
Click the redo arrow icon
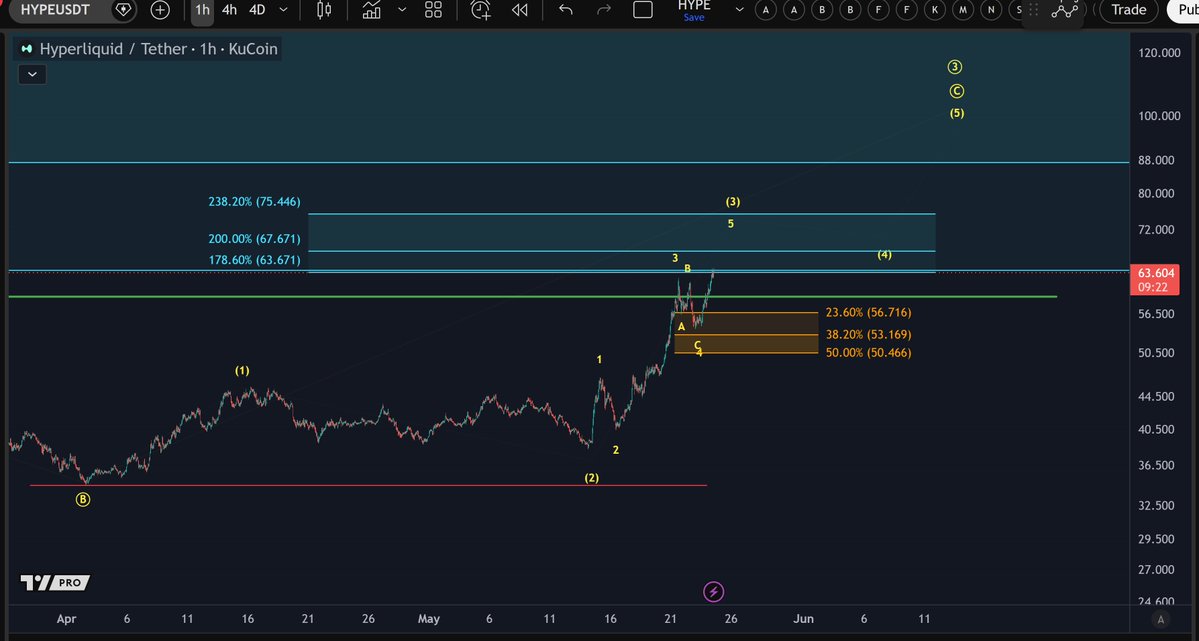pyautogui.click(x=604, y=10)
